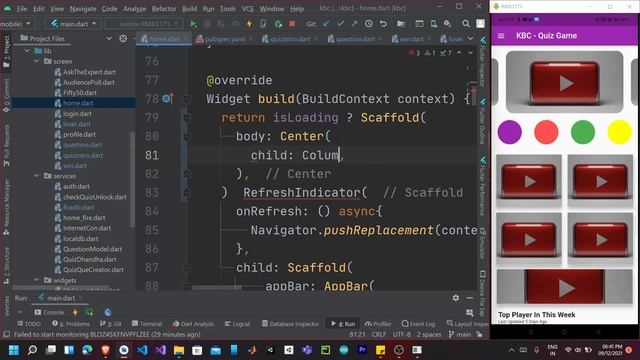Show hidden editor tabs dropdown

click(x=470, y=39)
